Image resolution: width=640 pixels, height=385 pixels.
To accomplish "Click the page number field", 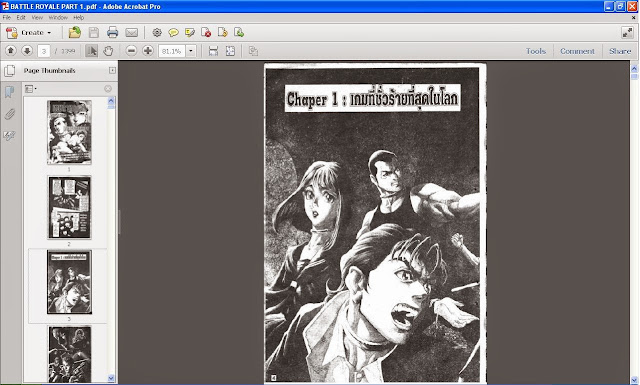I will tap(44, 51).
